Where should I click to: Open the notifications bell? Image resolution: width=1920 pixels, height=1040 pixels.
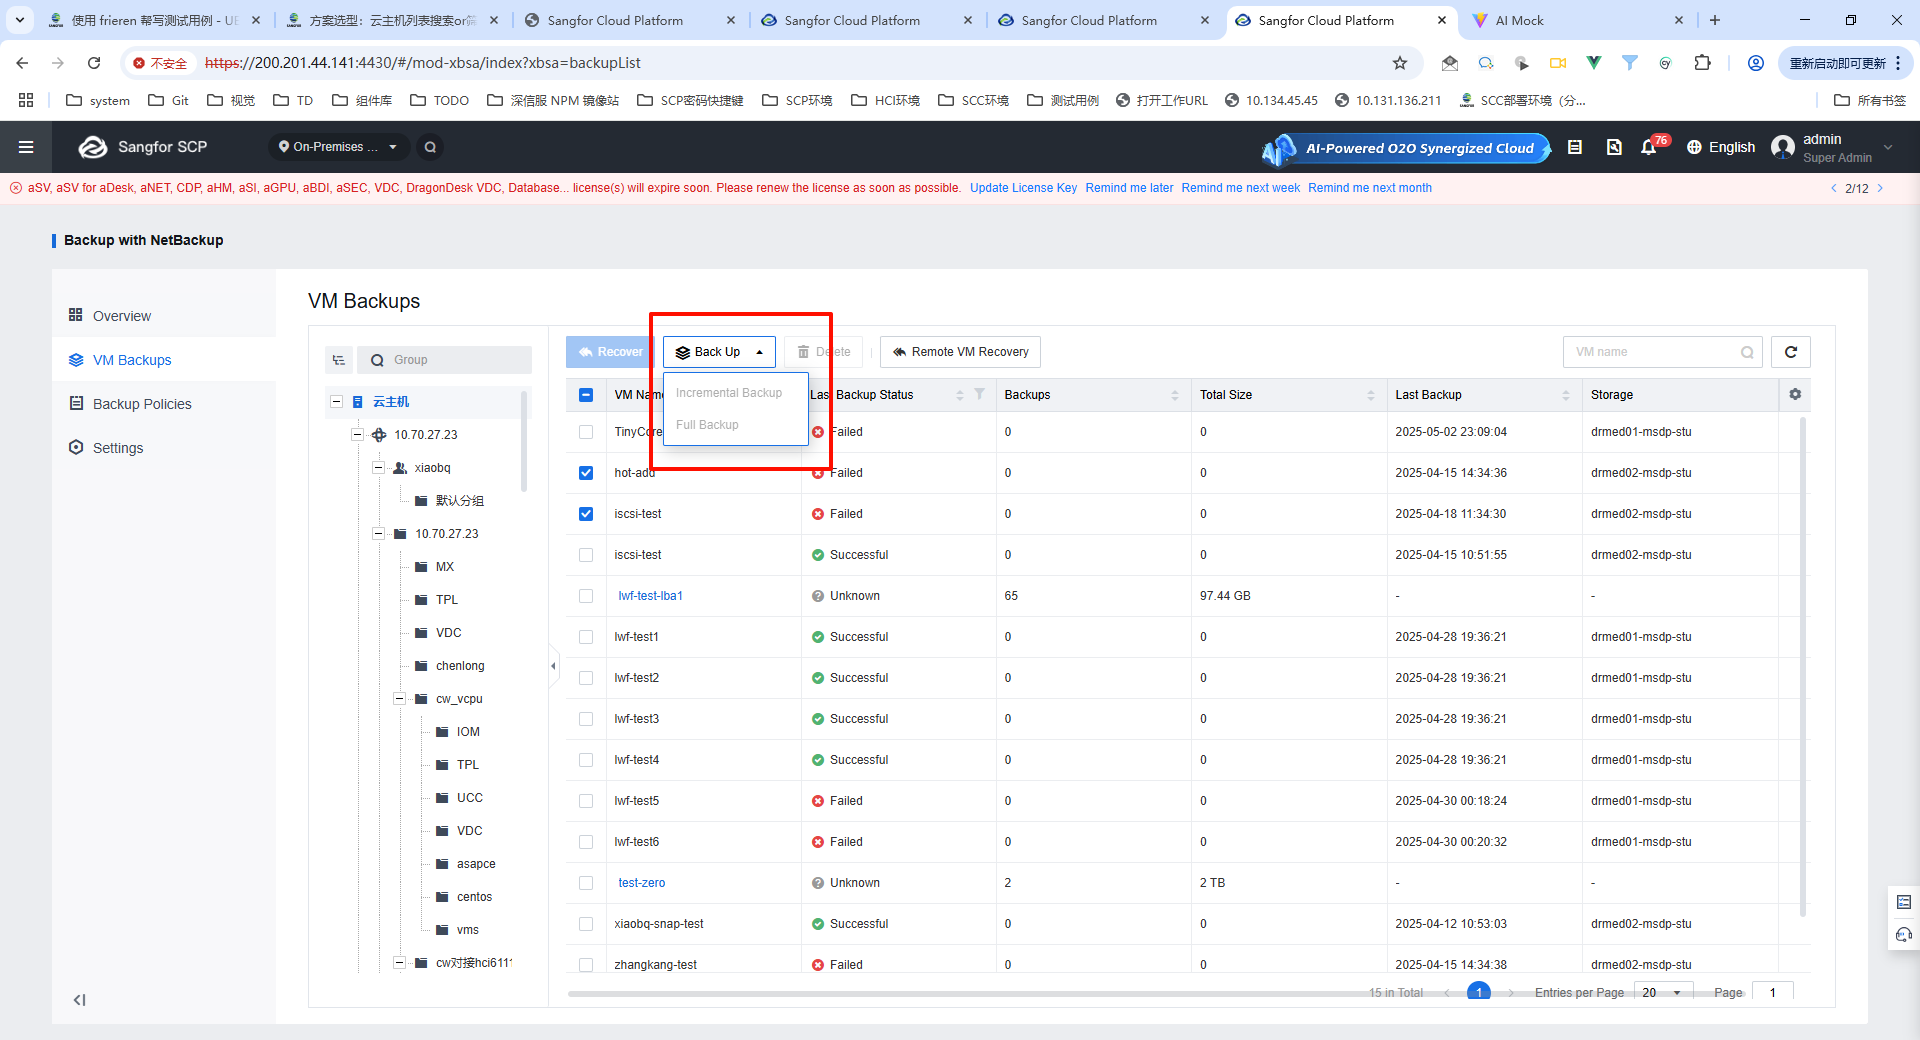click(1648, 147)
